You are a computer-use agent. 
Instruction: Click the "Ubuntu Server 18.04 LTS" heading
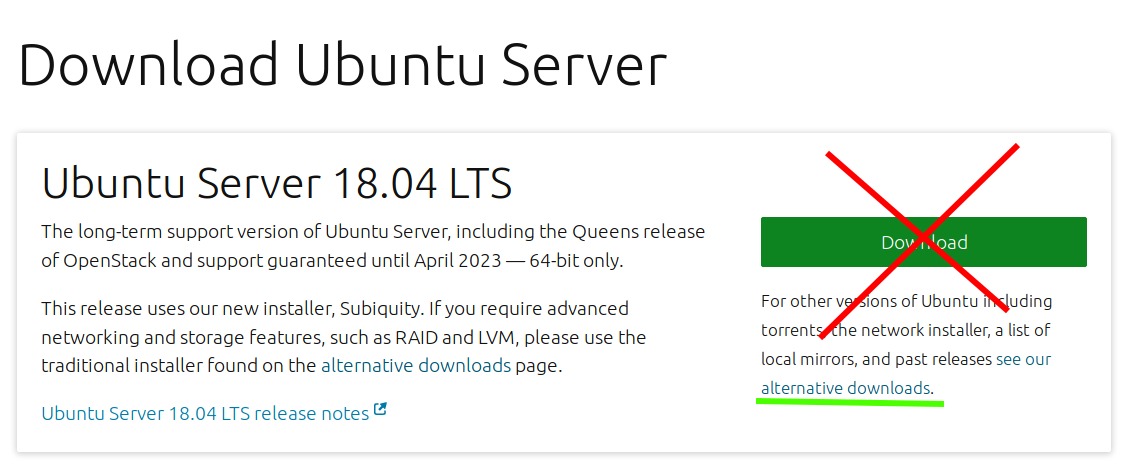click(x=276, y=184)
